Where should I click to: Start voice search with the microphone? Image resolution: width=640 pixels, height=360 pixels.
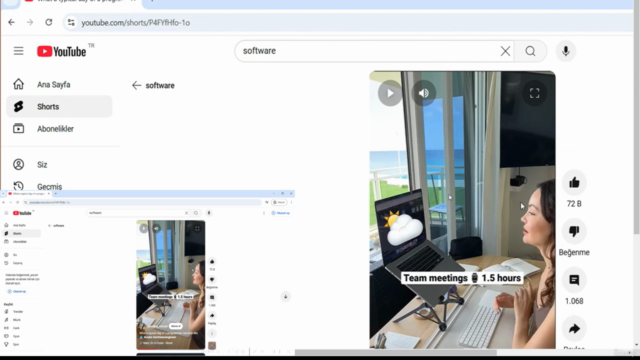pyautogui.click(x=566, y=51)
